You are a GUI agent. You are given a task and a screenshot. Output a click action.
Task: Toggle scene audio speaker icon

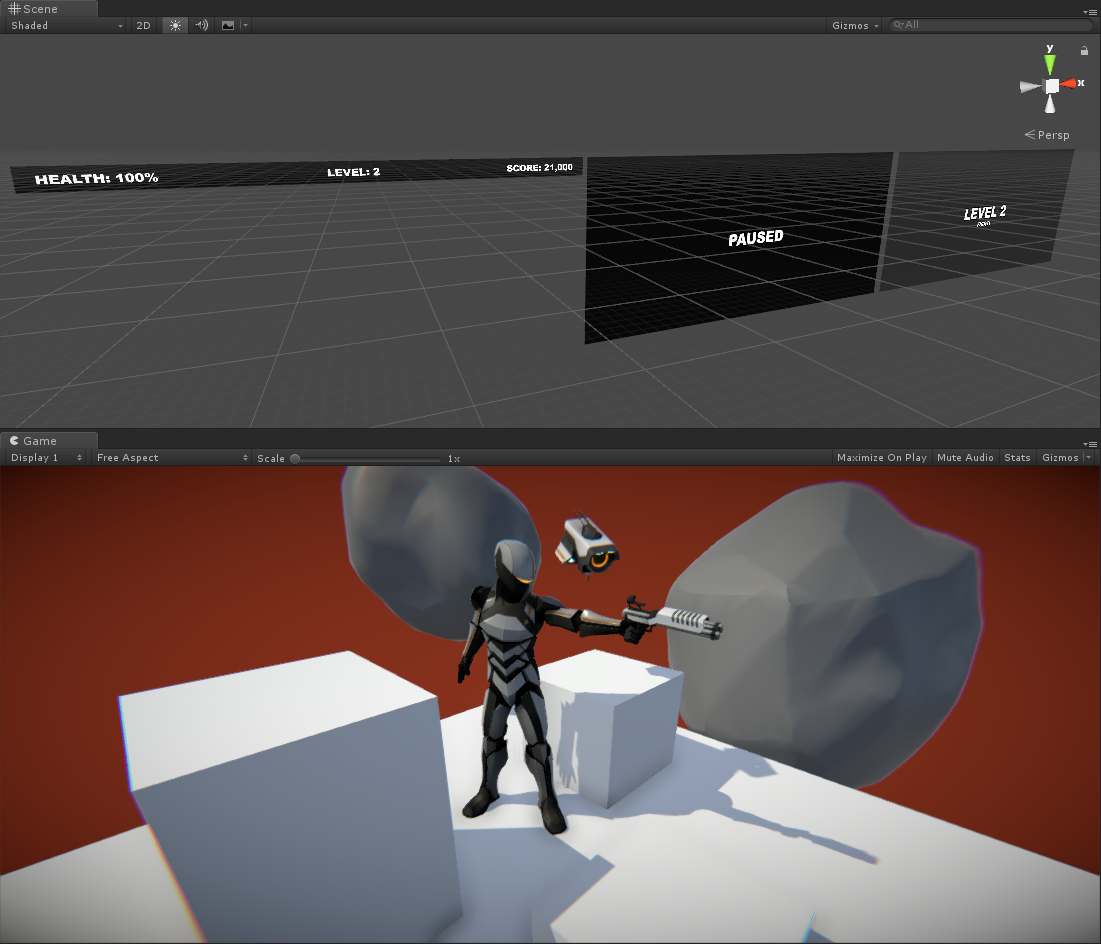click(202, 25)
